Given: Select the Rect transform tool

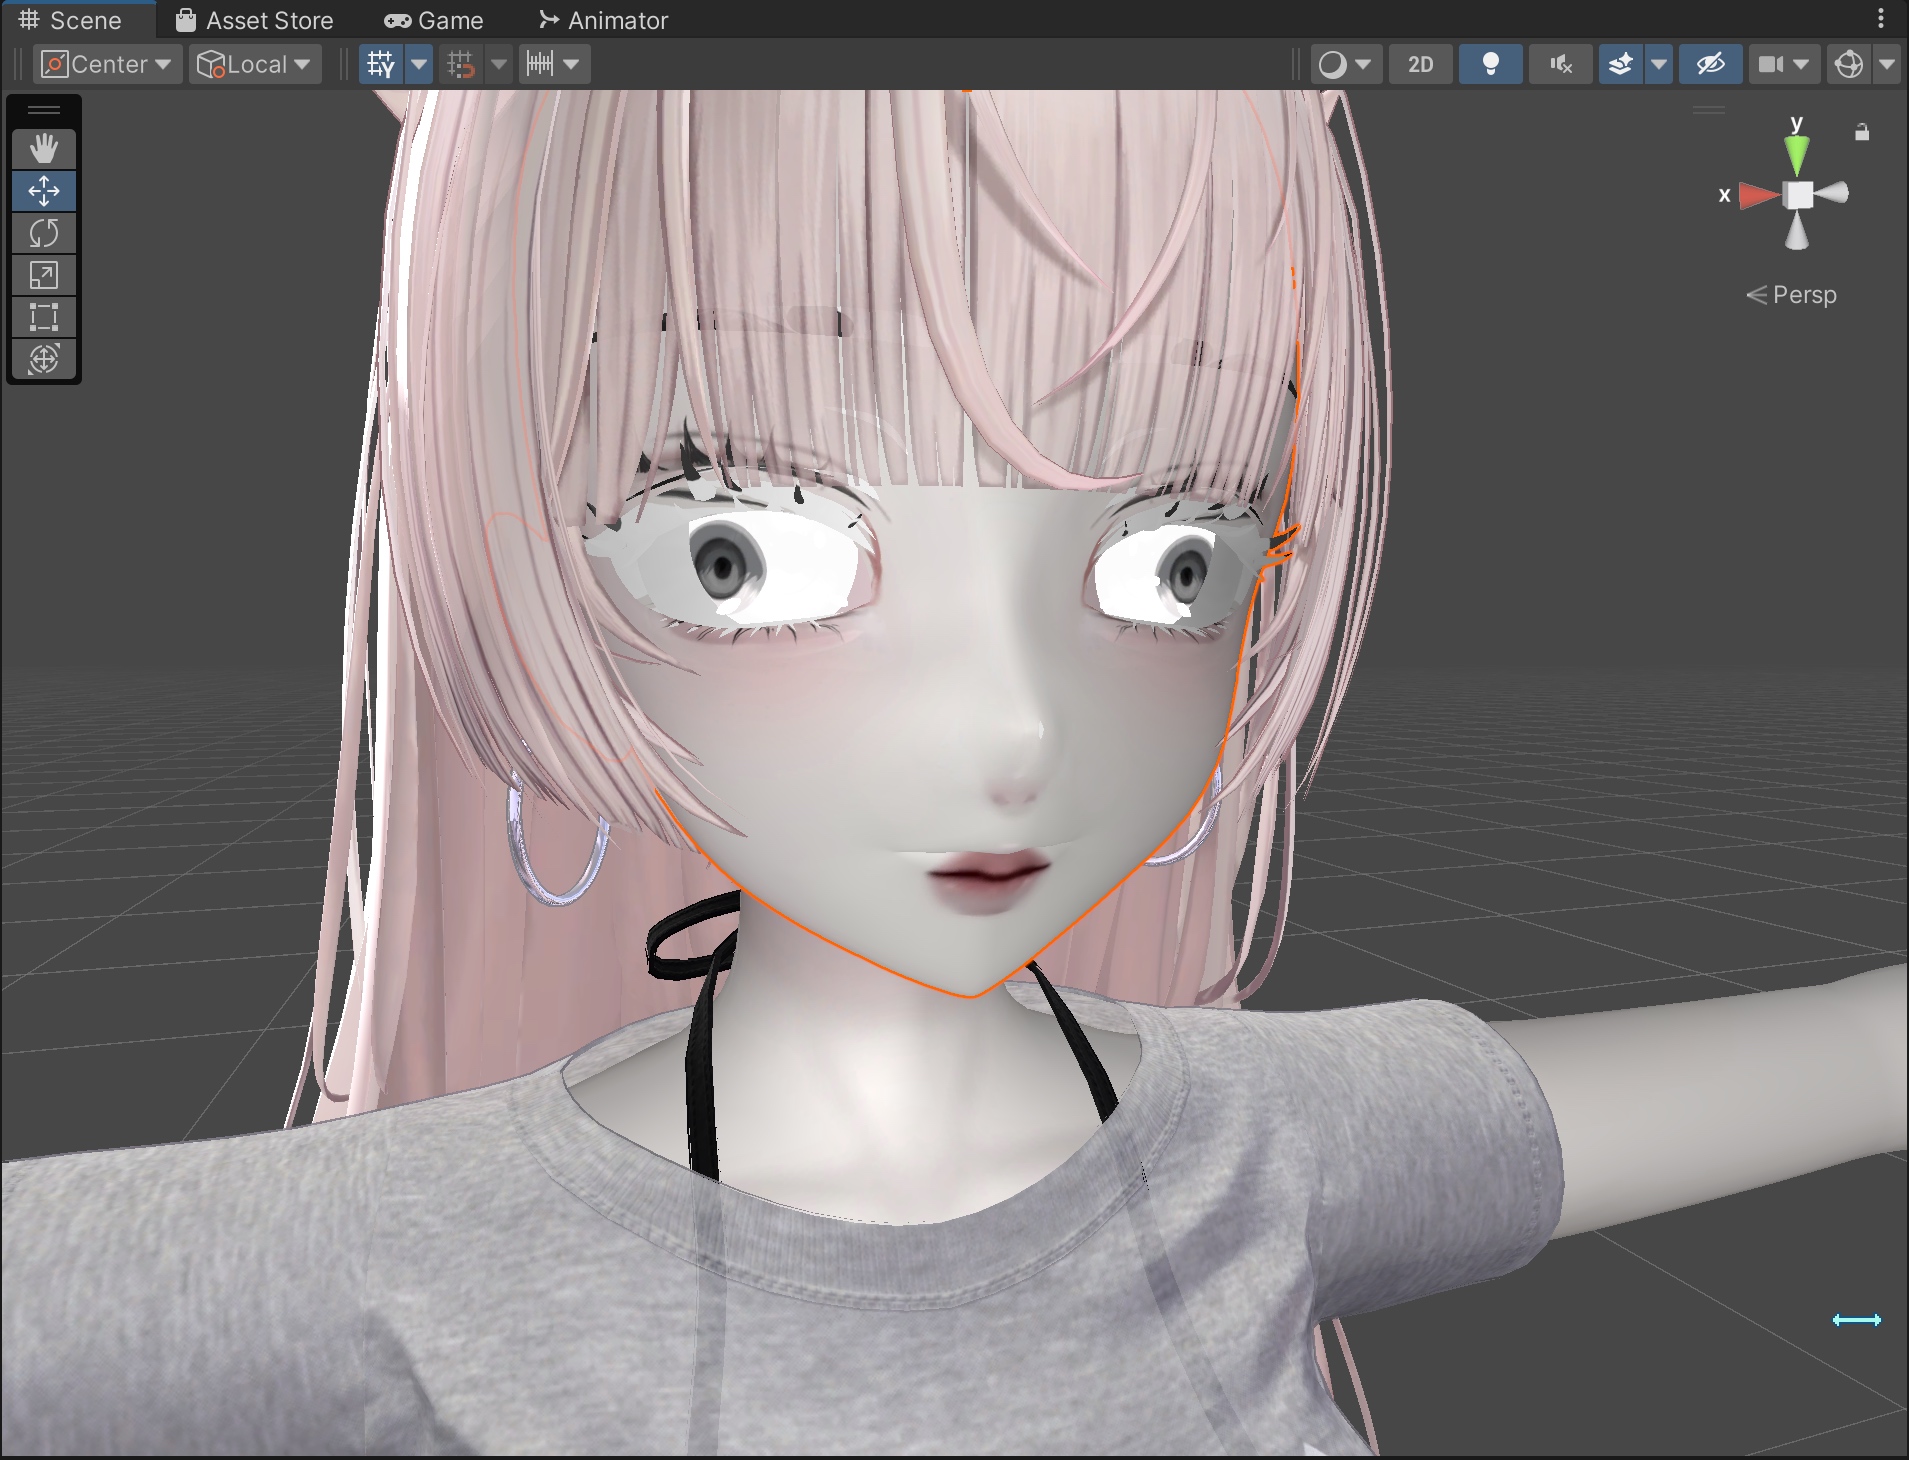Looking at the screenshot, I should coord(44,317).
